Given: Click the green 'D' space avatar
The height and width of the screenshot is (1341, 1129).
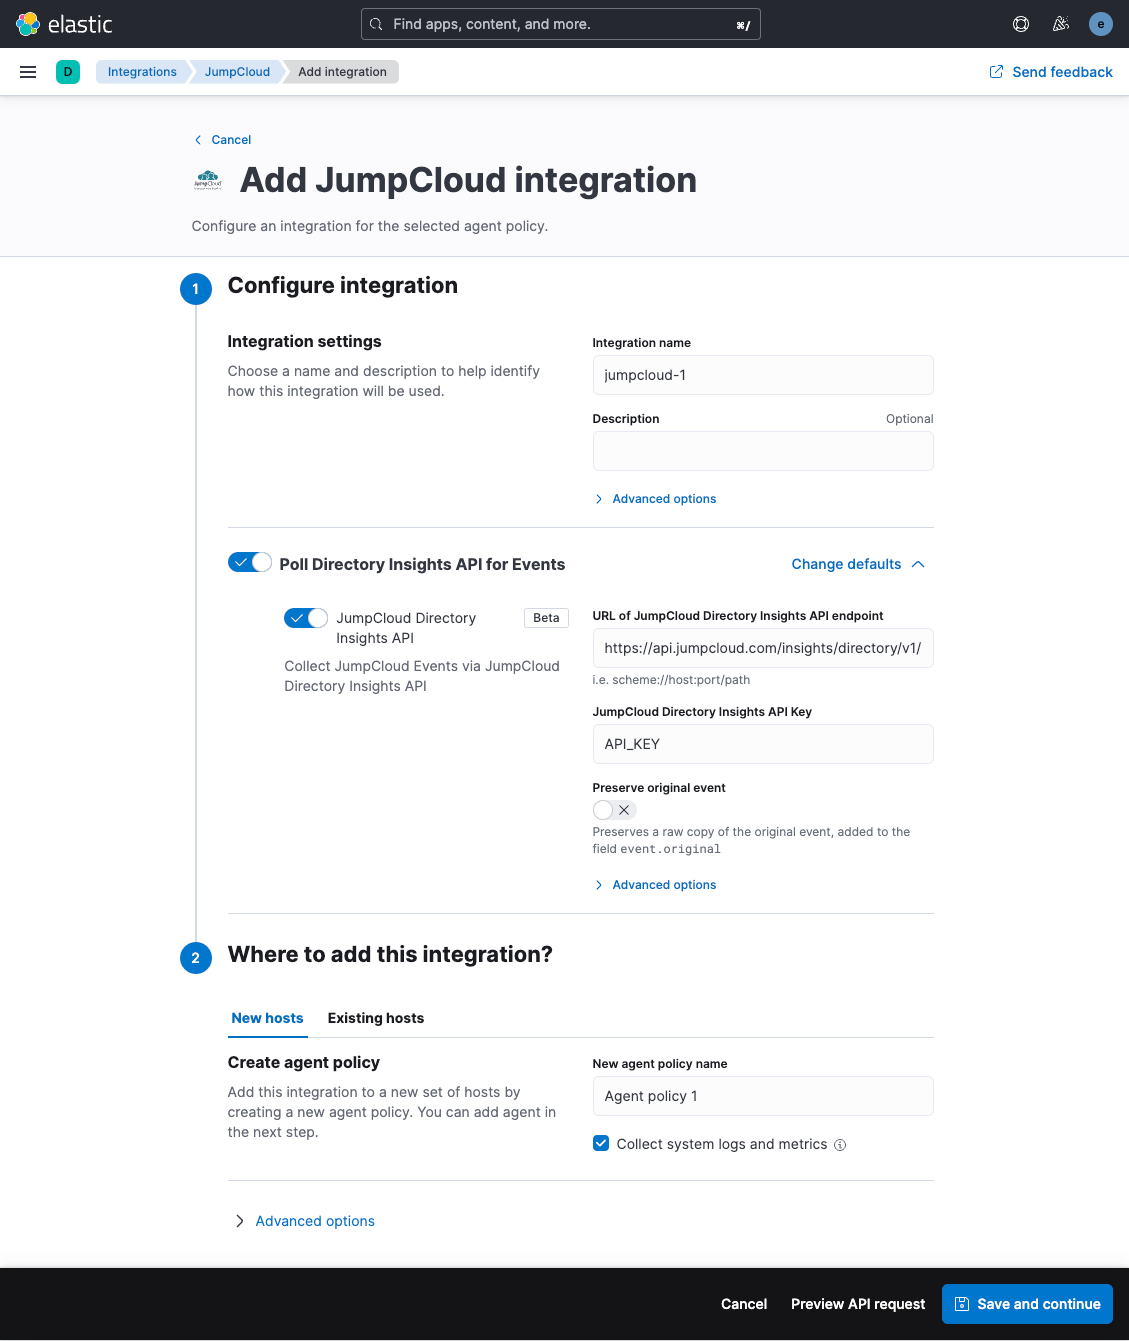Looking at the screenshot, I should pyautogui.click(x=67, y=71).
